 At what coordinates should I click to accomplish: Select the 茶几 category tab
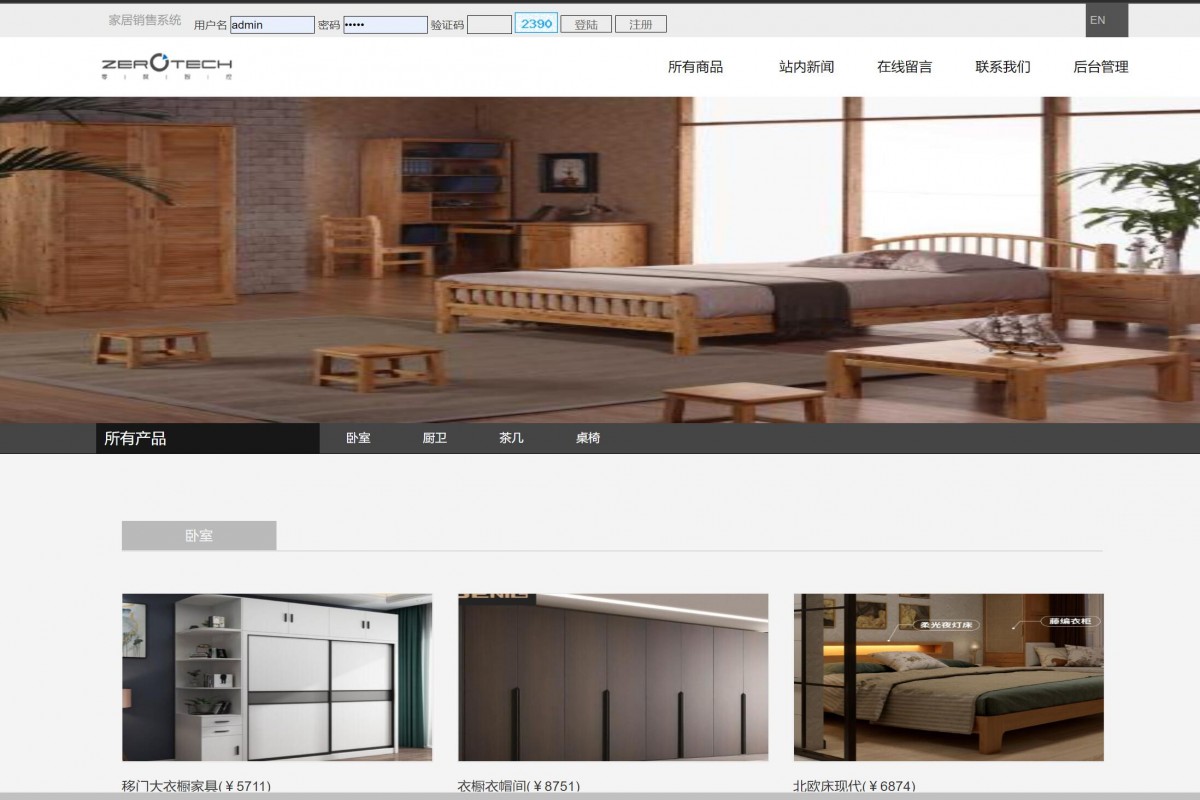[511, 438]
